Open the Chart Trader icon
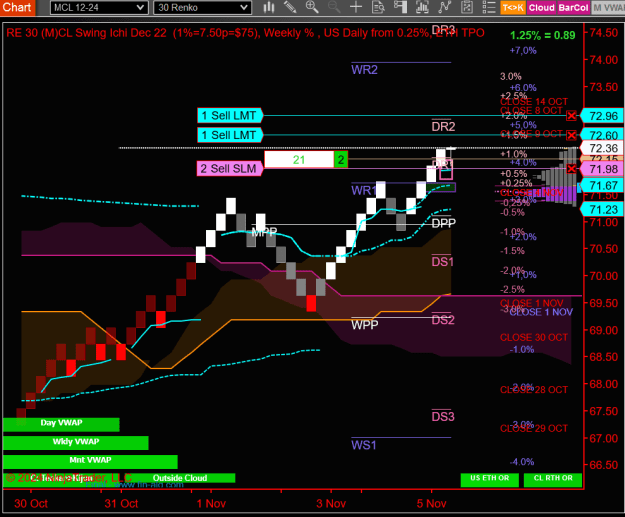This screenshot has height=517, width=625. click(400, 7)
